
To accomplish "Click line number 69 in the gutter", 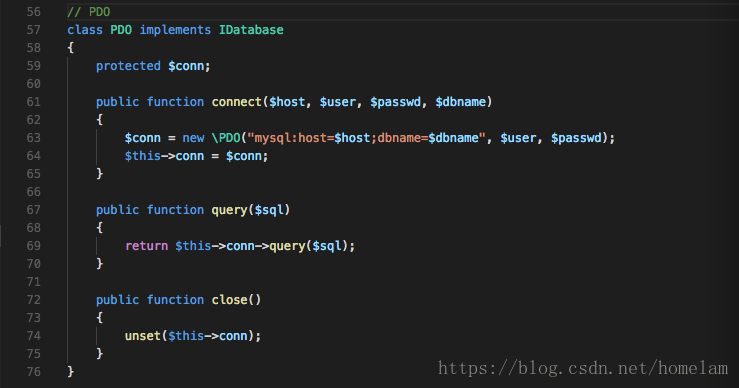I will click(33, 246).
